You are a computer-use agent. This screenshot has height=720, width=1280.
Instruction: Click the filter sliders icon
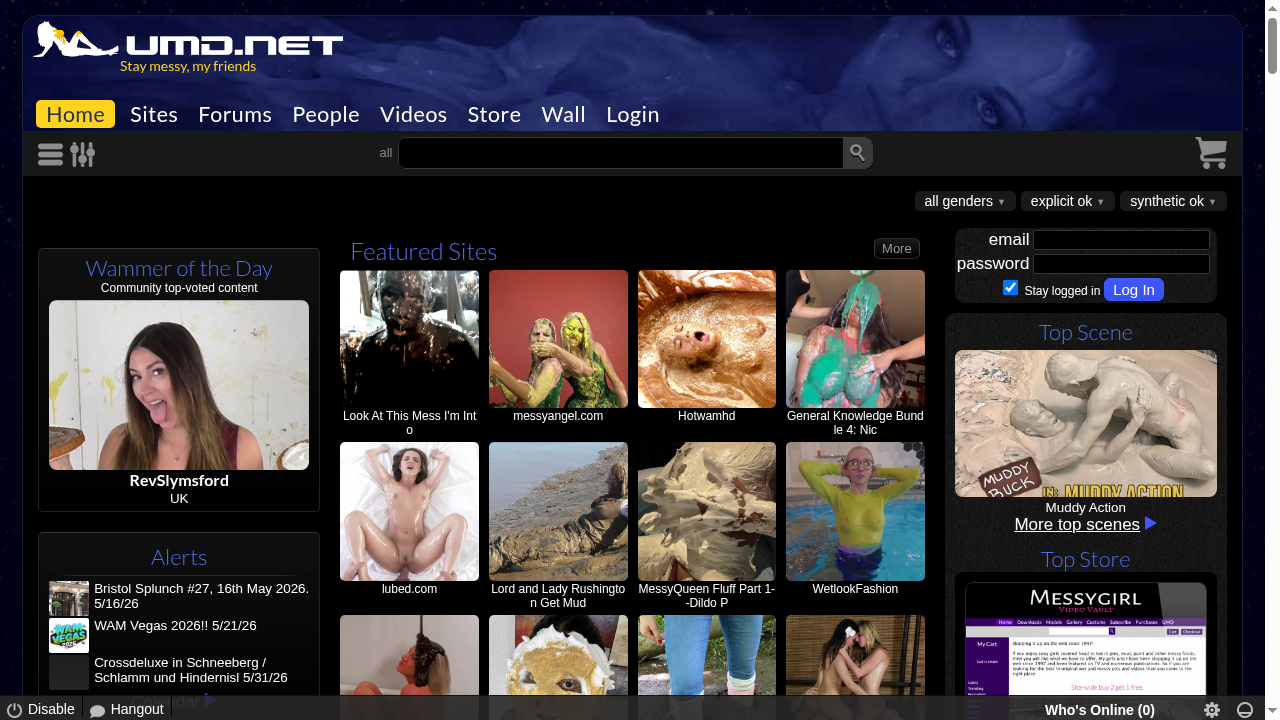83,153
